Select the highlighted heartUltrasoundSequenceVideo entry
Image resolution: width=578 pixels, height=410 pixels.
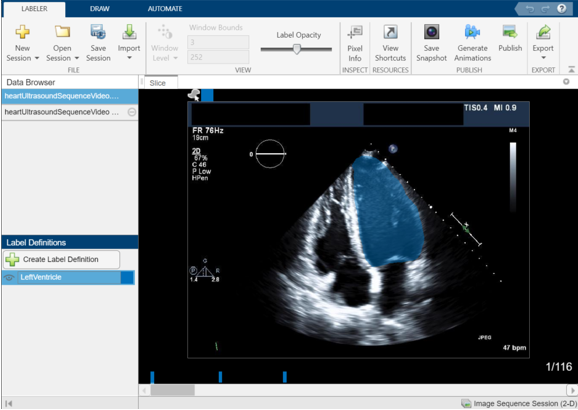pyautogui.click(x=70, y=96)
